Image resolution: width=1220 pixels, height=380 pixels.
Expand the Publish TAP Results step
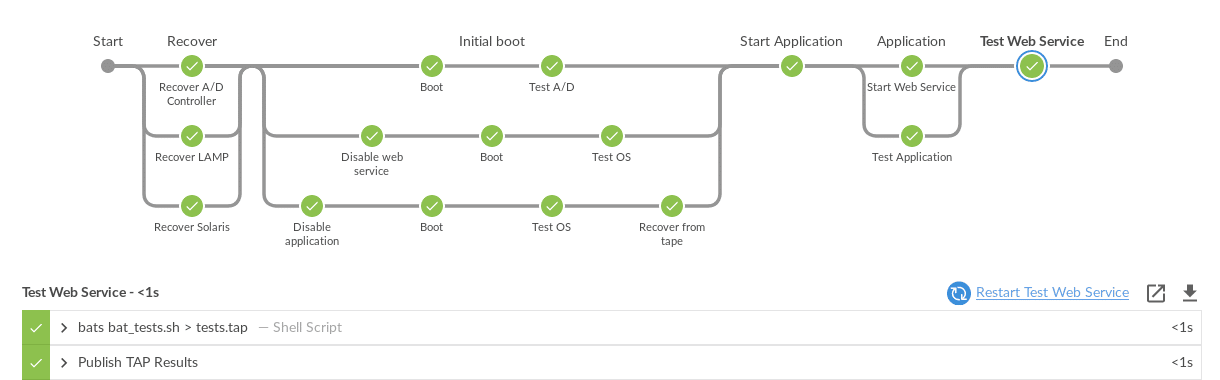coord(64,362)
